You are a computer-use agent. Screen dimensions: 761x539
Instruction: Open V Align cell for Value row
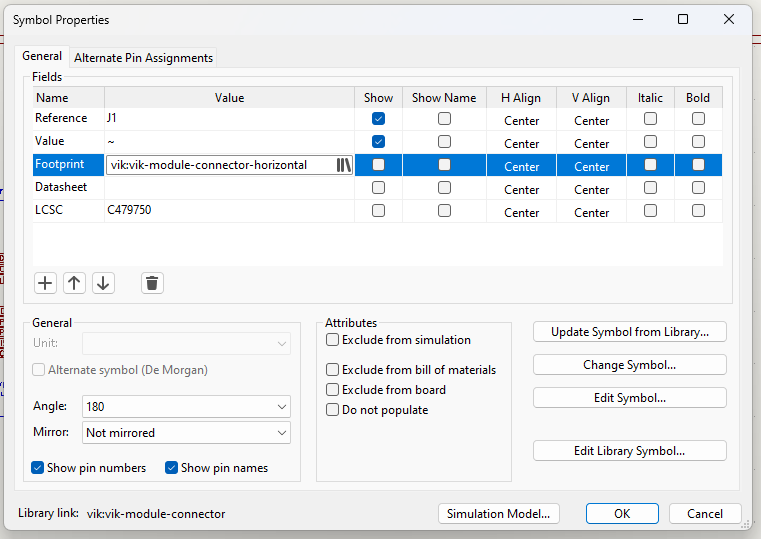[x=591, y=143]
